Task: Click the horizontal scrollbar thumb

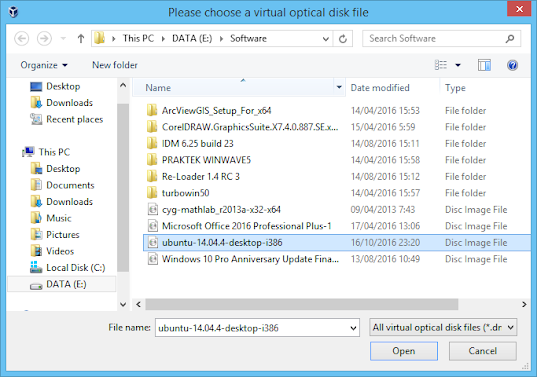Action: coord(302,304)
